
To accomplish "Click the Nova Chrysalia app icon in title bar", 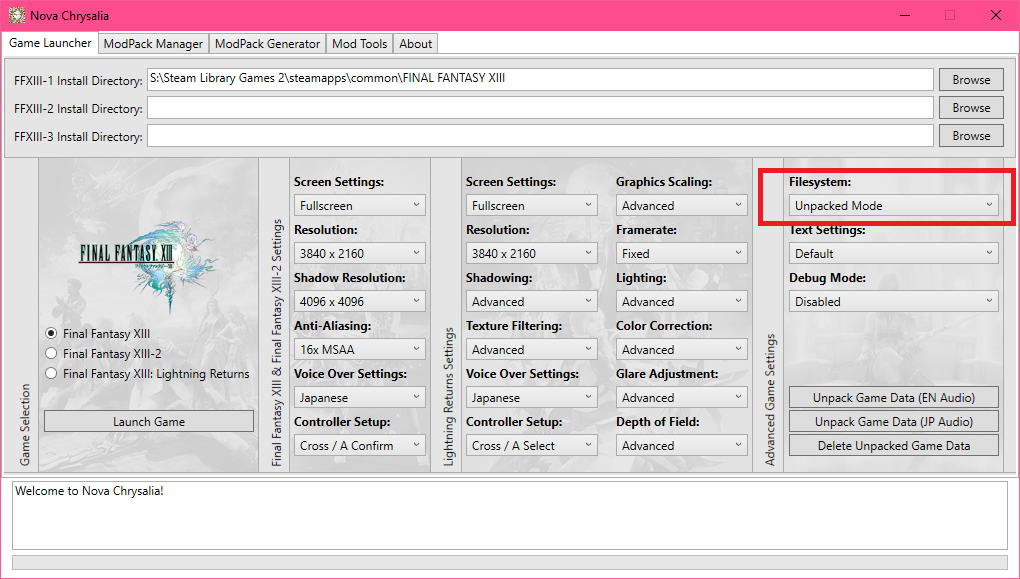I will click(16, 15).
